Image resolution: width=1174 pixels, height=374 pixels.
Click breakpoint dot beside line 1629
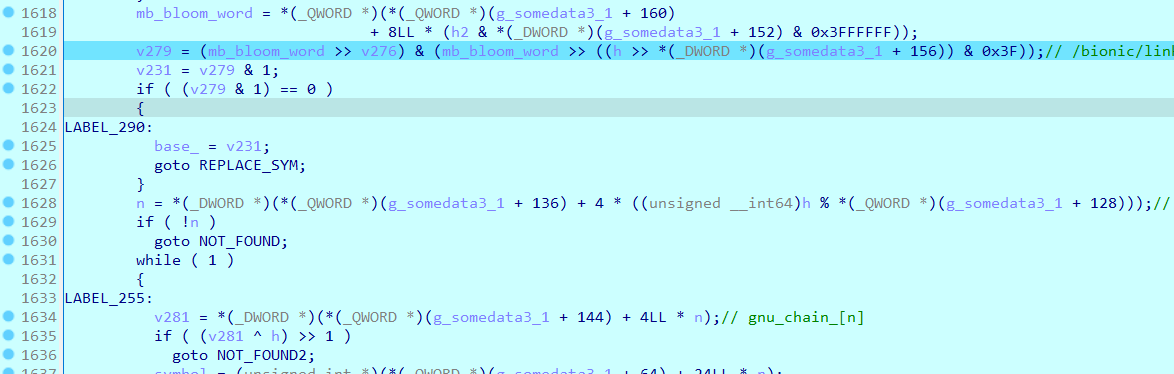tap(8, 222)
